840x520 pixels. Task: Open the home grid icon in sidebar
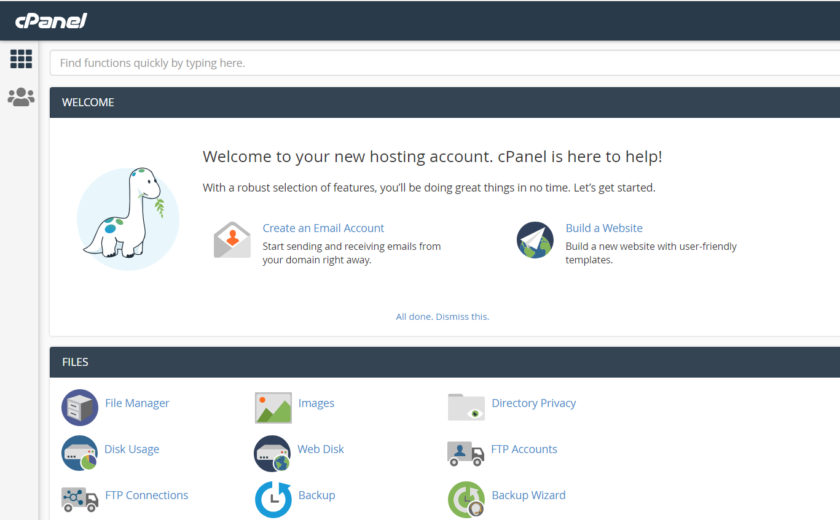(21, 59)
